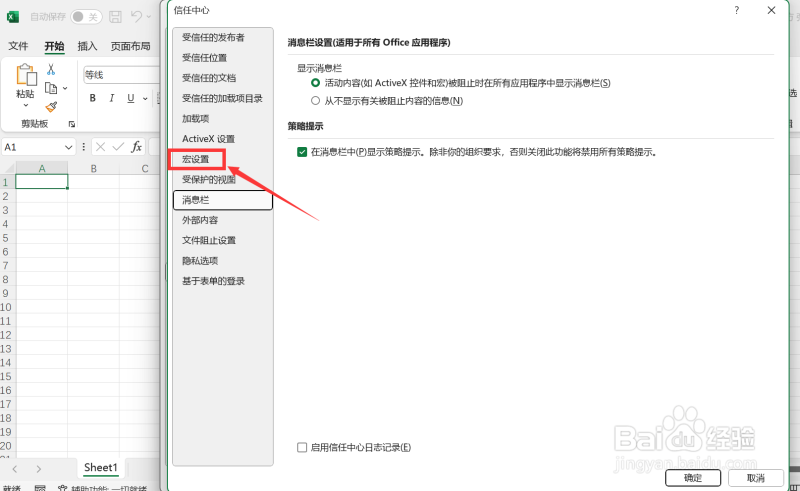
Task: Click the next sheet navigation arrow
Action: coord(39,469)
